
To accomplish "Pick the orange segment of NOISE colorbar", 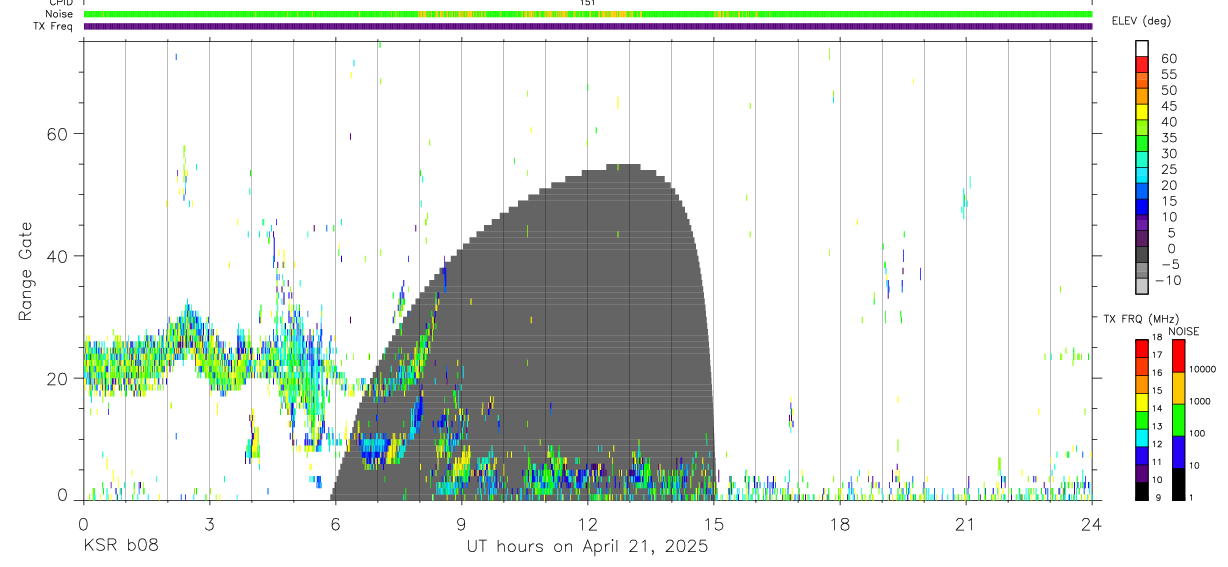I will click(1179, 388).
